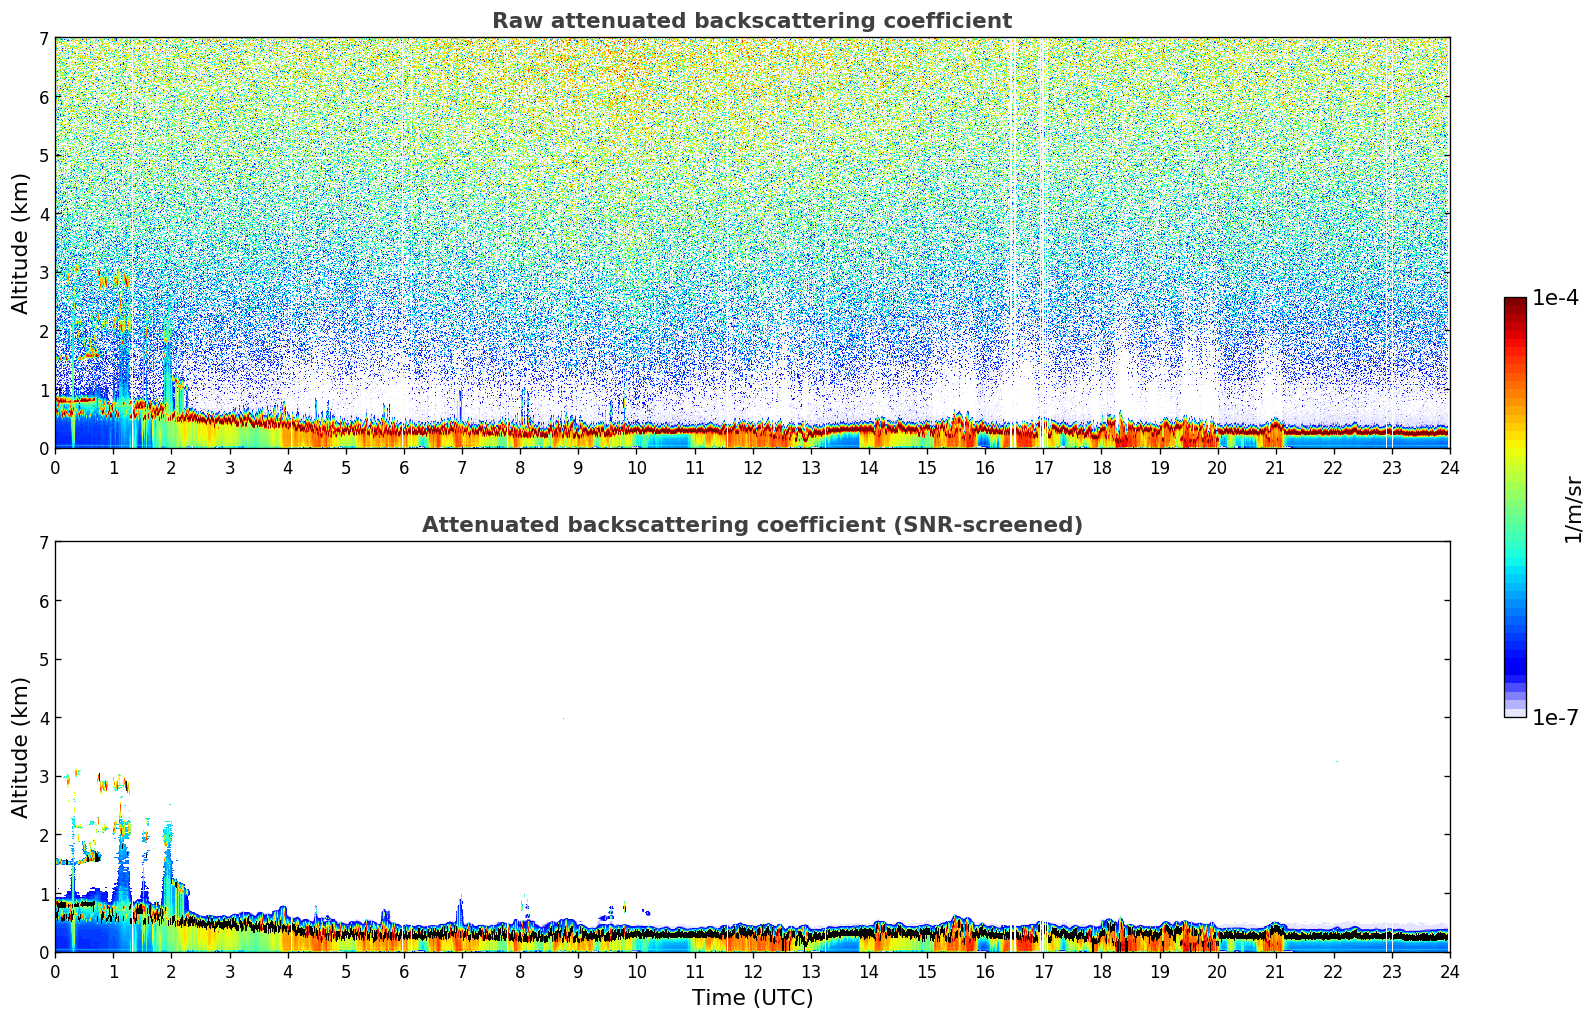
Task: Click the 7 km altitude tick on the top plot
Action: (43, 39)
